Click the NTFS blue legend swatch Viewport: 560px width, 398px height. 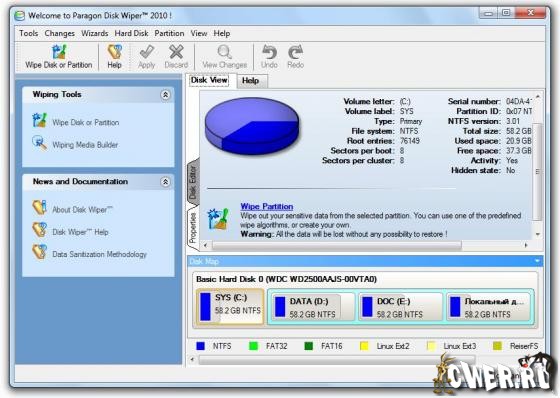click(201, 345)
